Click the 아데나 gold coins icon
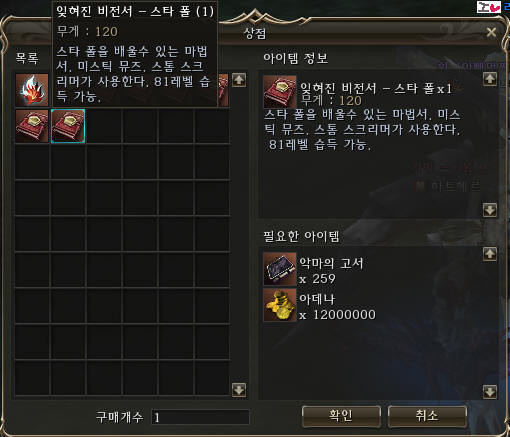Viewport: 510px width, 437px height. pos(280,305)
